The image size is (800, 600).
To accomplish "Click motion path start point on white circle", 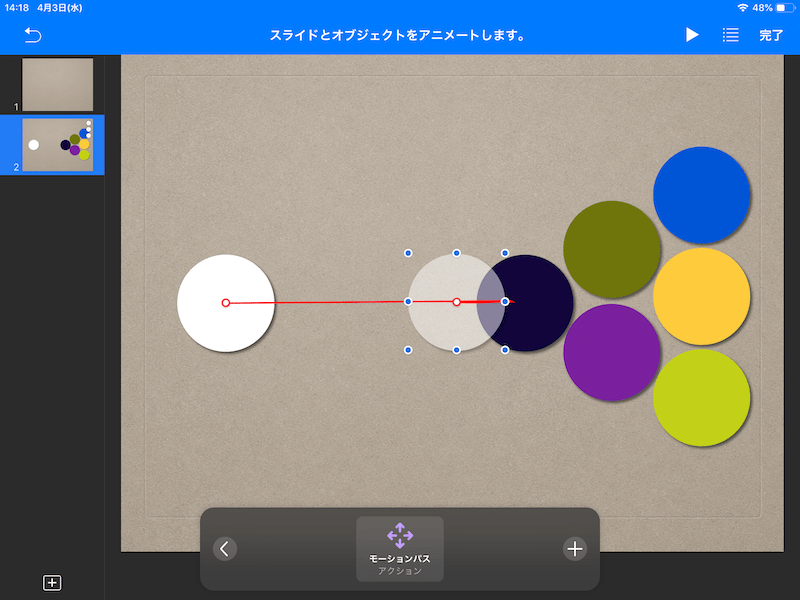I will click(226, 303).
